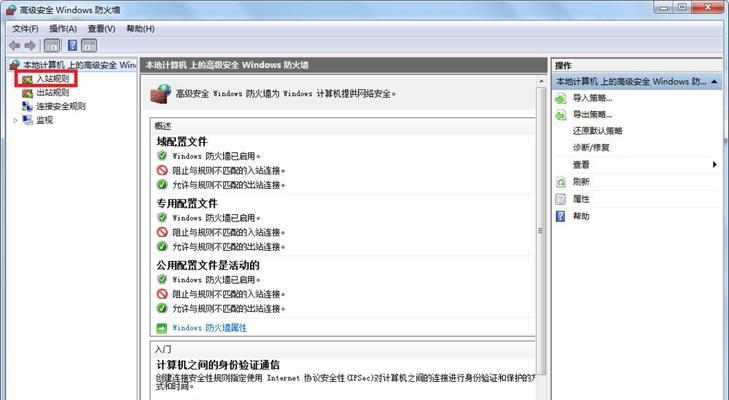Click the 概述 section label
The width and height of the screenshot is (729, 400).
pyautogui.click(x=163, y=126)
